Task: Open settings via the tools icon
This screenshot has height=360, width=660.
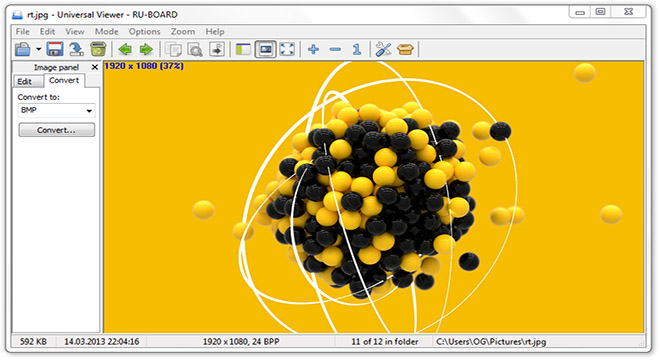Action: [383, 49]
